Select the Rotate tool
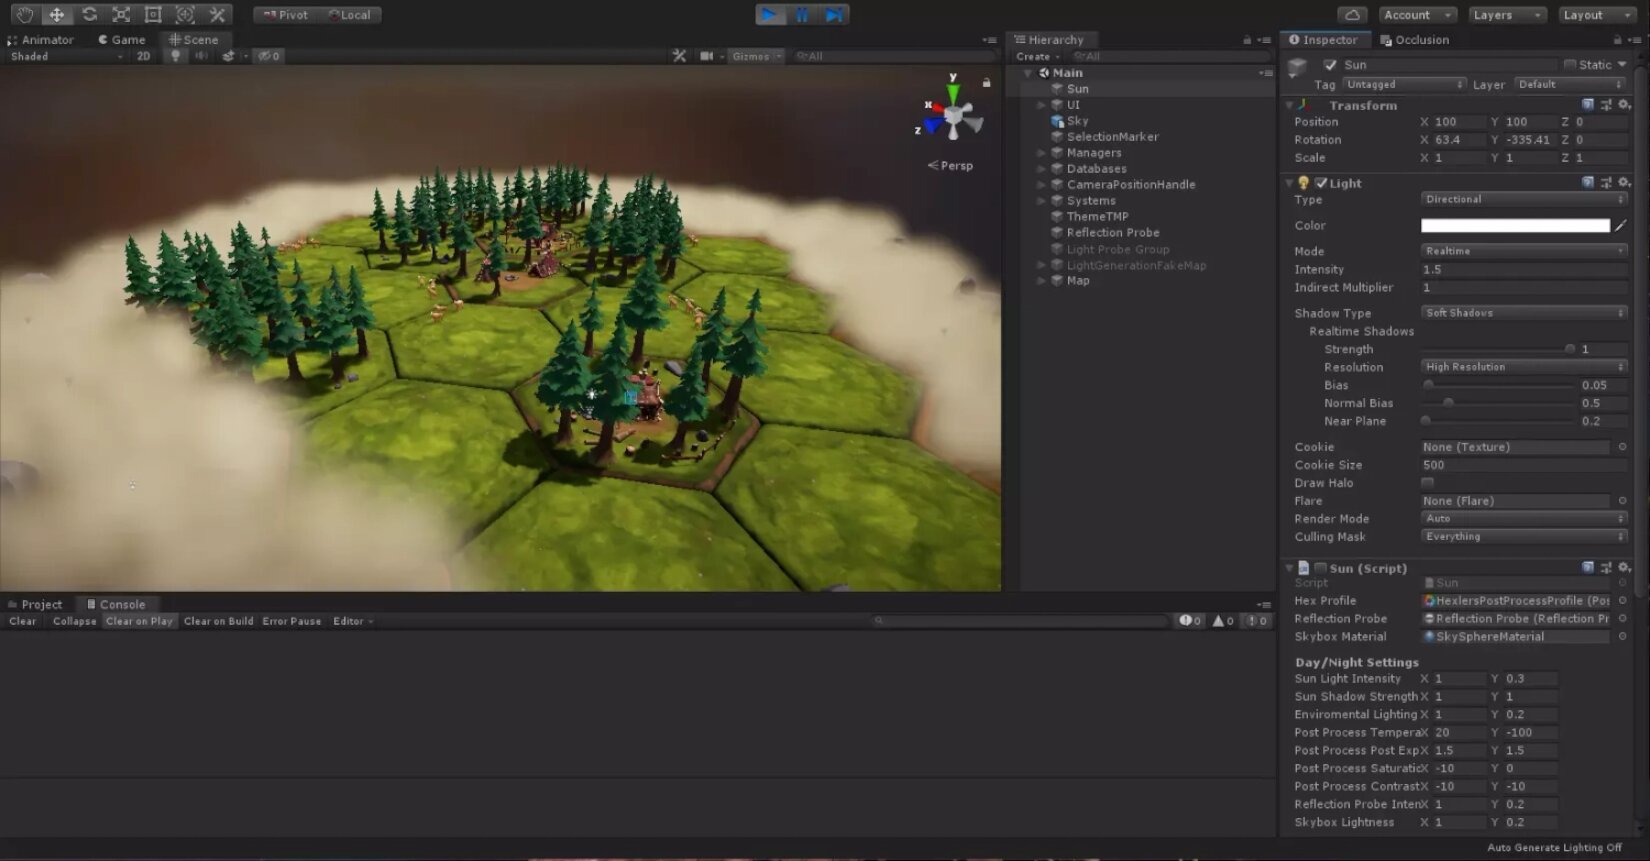 [x=89, y=15]
